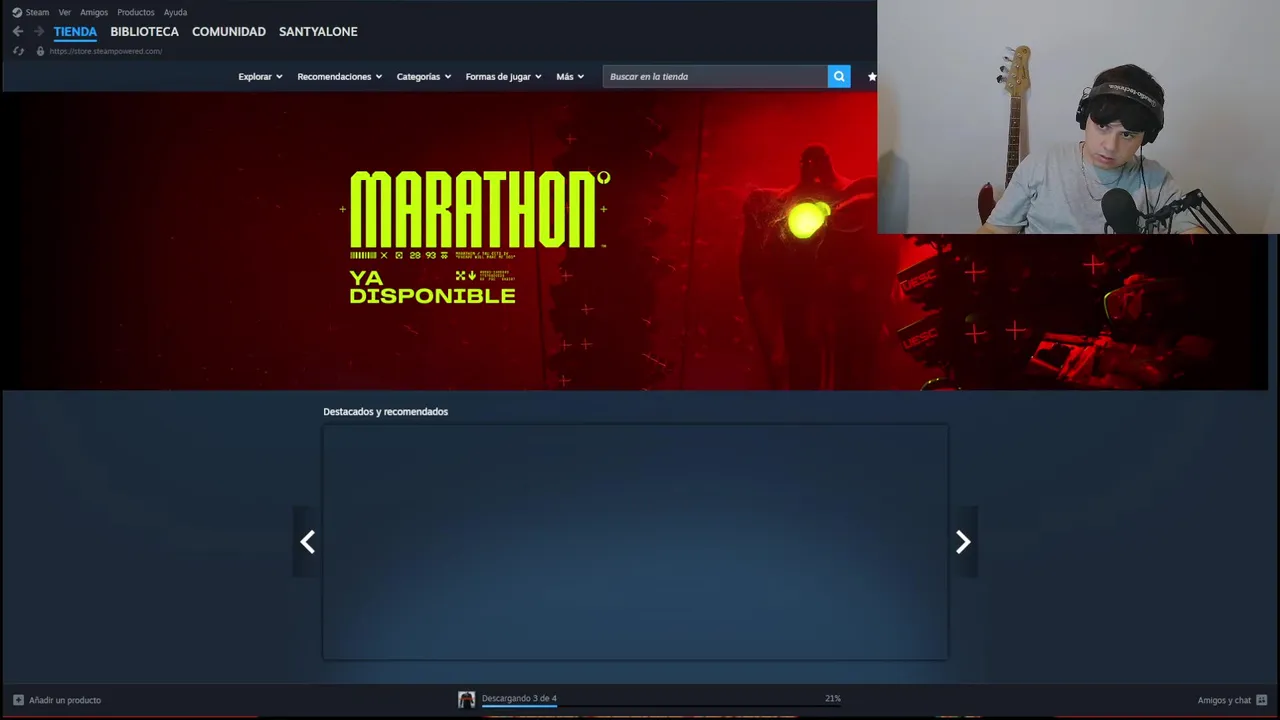Click the empty featured carousel panel
The image size is (1280, 720).
[635, 542]
